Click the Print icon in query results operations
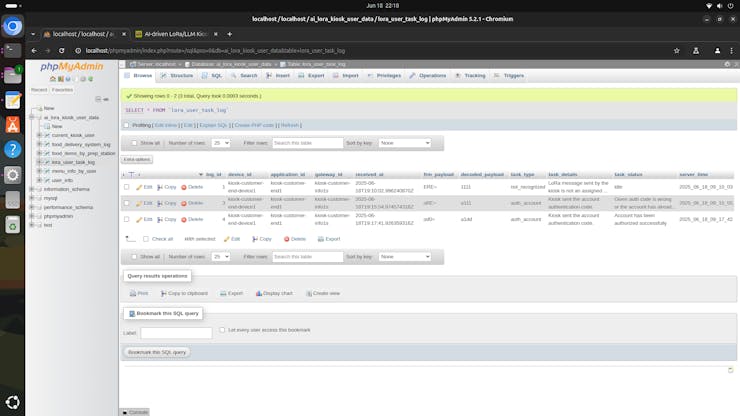 [139, 293]
